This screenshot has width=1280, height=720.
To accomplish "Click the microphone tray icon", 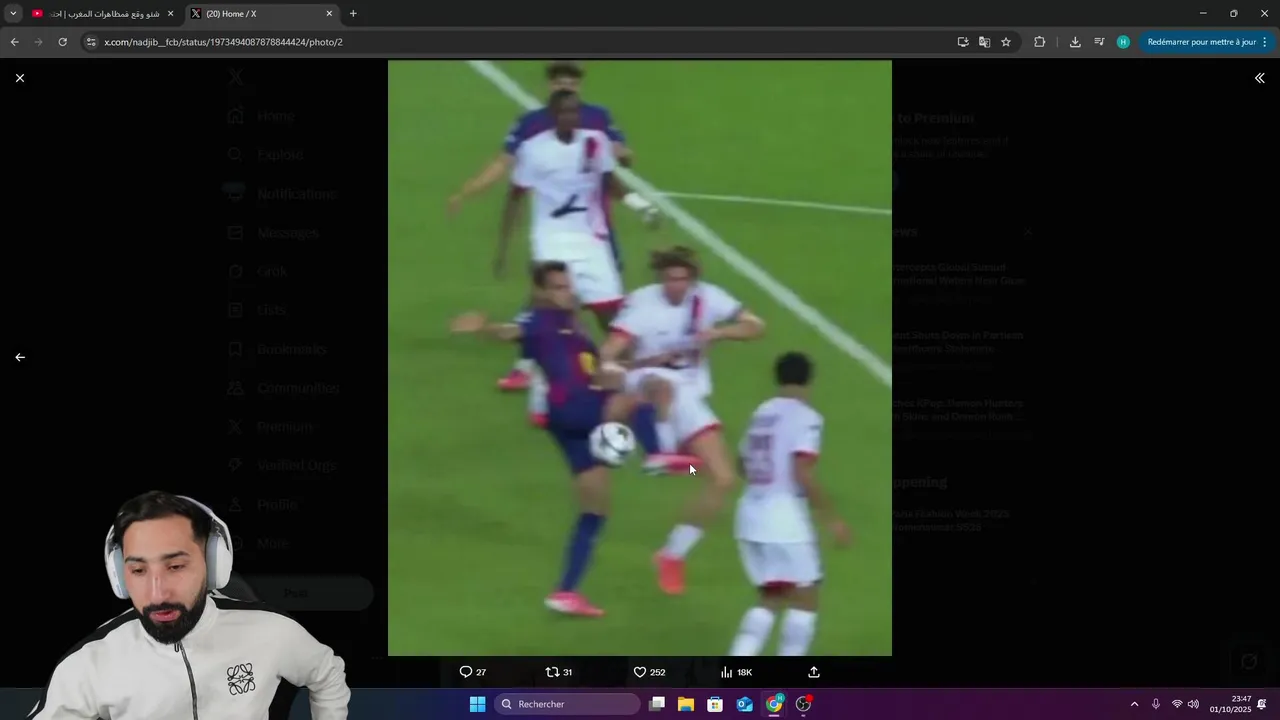I will pos(1156,704).
